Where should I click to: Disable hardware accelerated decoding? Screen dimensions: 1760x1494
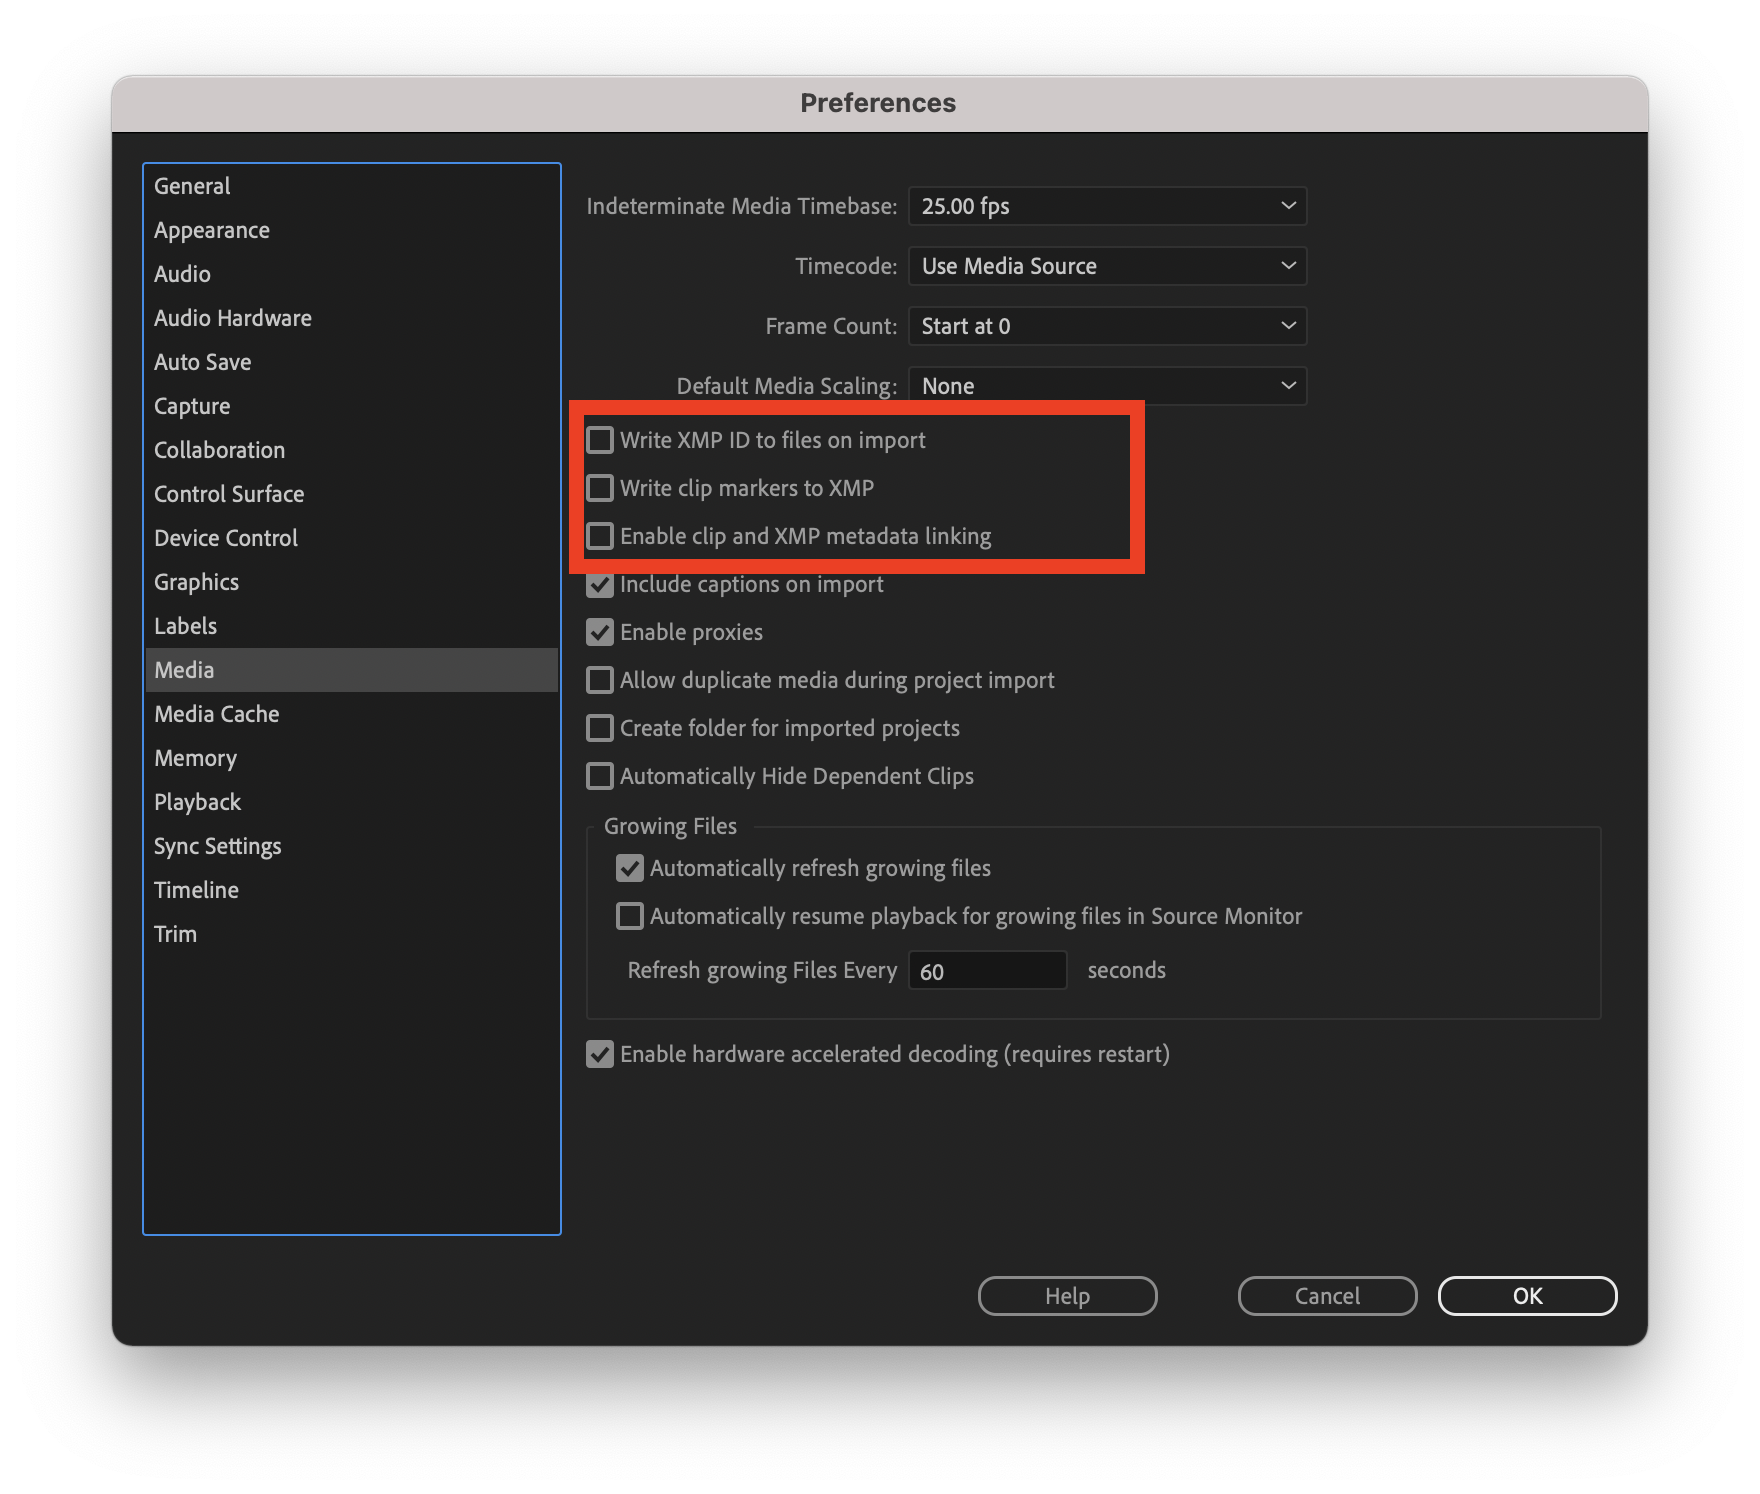tap(600, 1053)
